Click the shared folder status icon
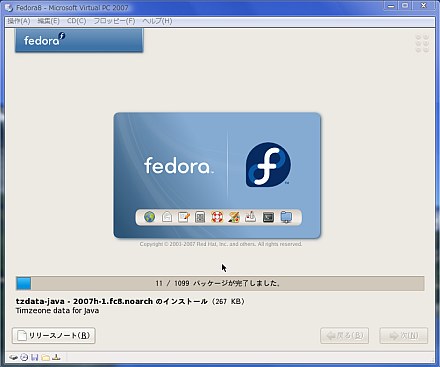Viewport: 440px width, 367px height. click(x=46, y=358)
